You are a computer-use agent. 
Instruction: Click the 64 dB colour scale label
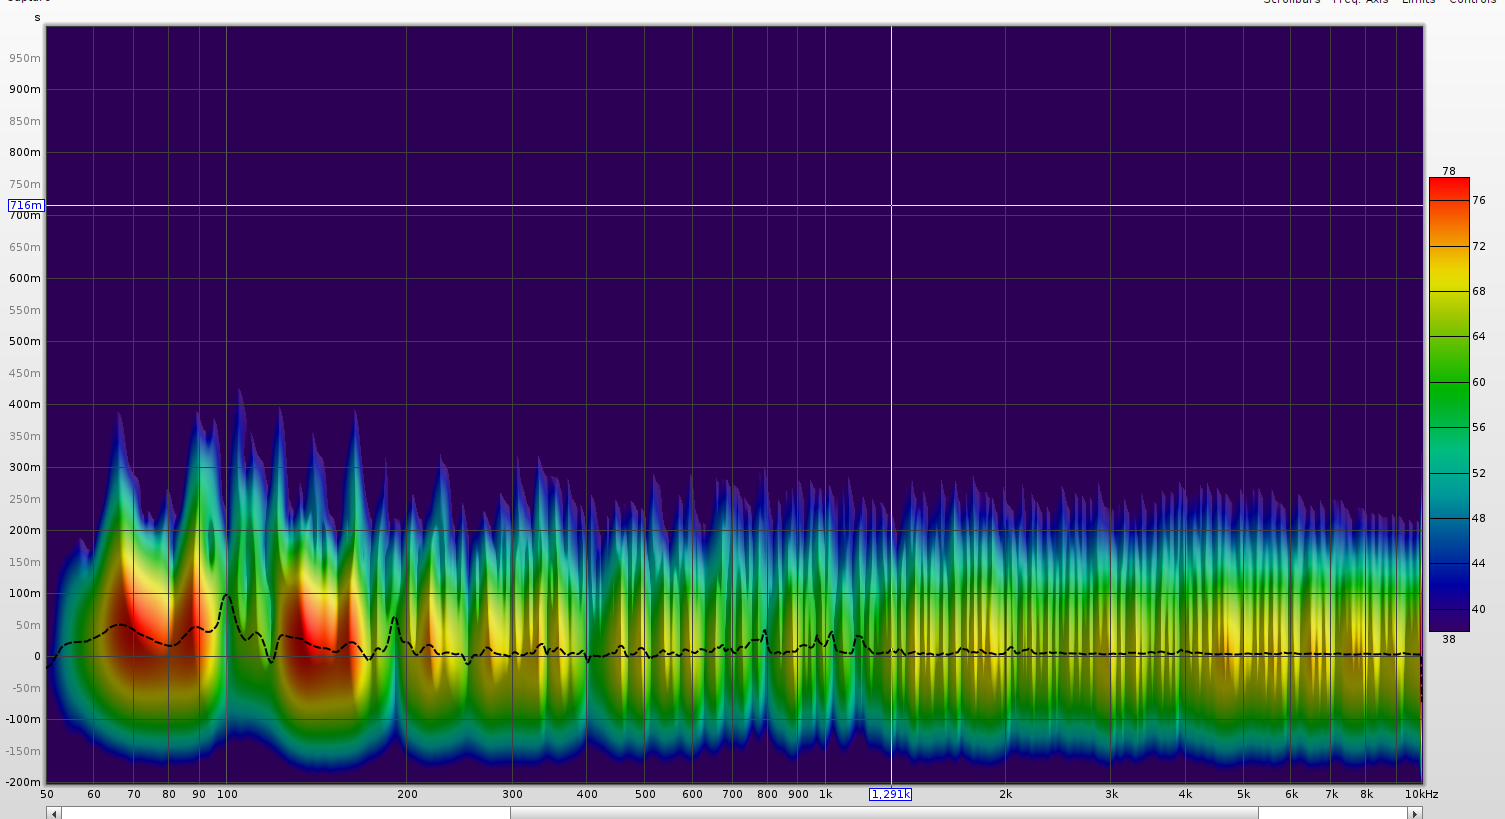click(1479, 336)
